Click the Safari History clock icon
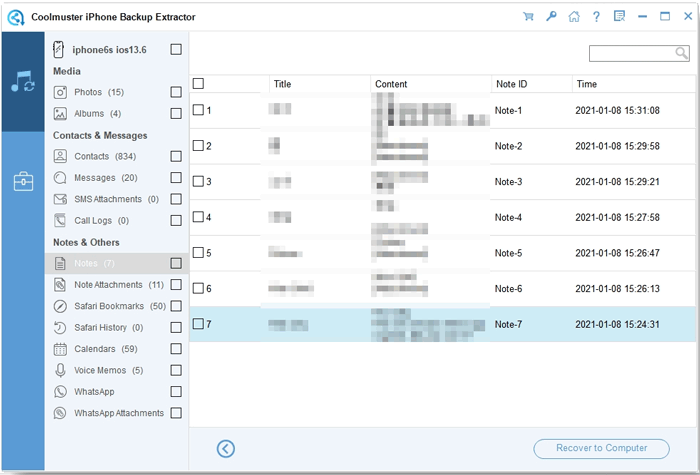 [x=60, y=328]
